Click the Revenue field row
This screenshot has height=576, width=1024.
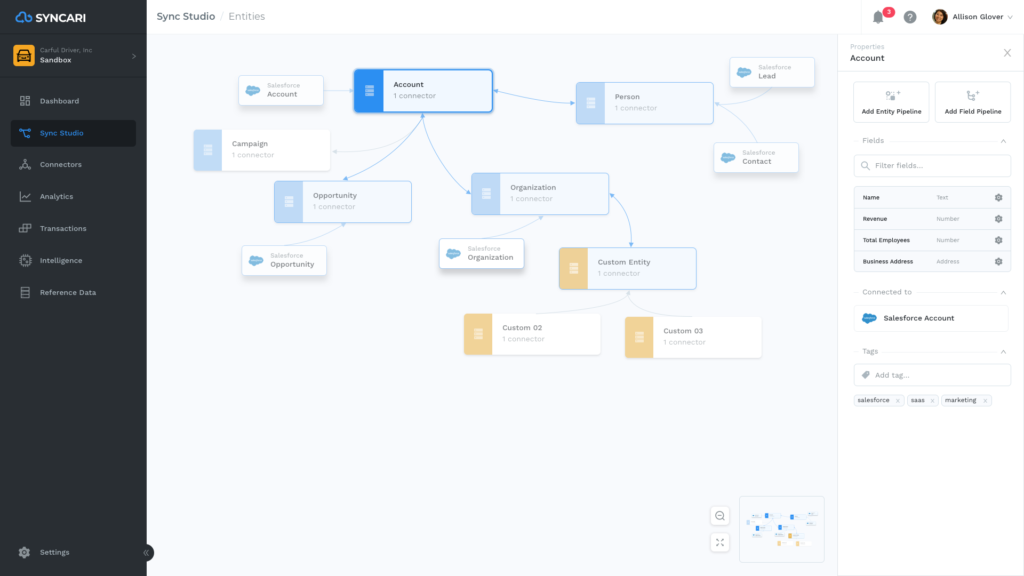point(932,219)
